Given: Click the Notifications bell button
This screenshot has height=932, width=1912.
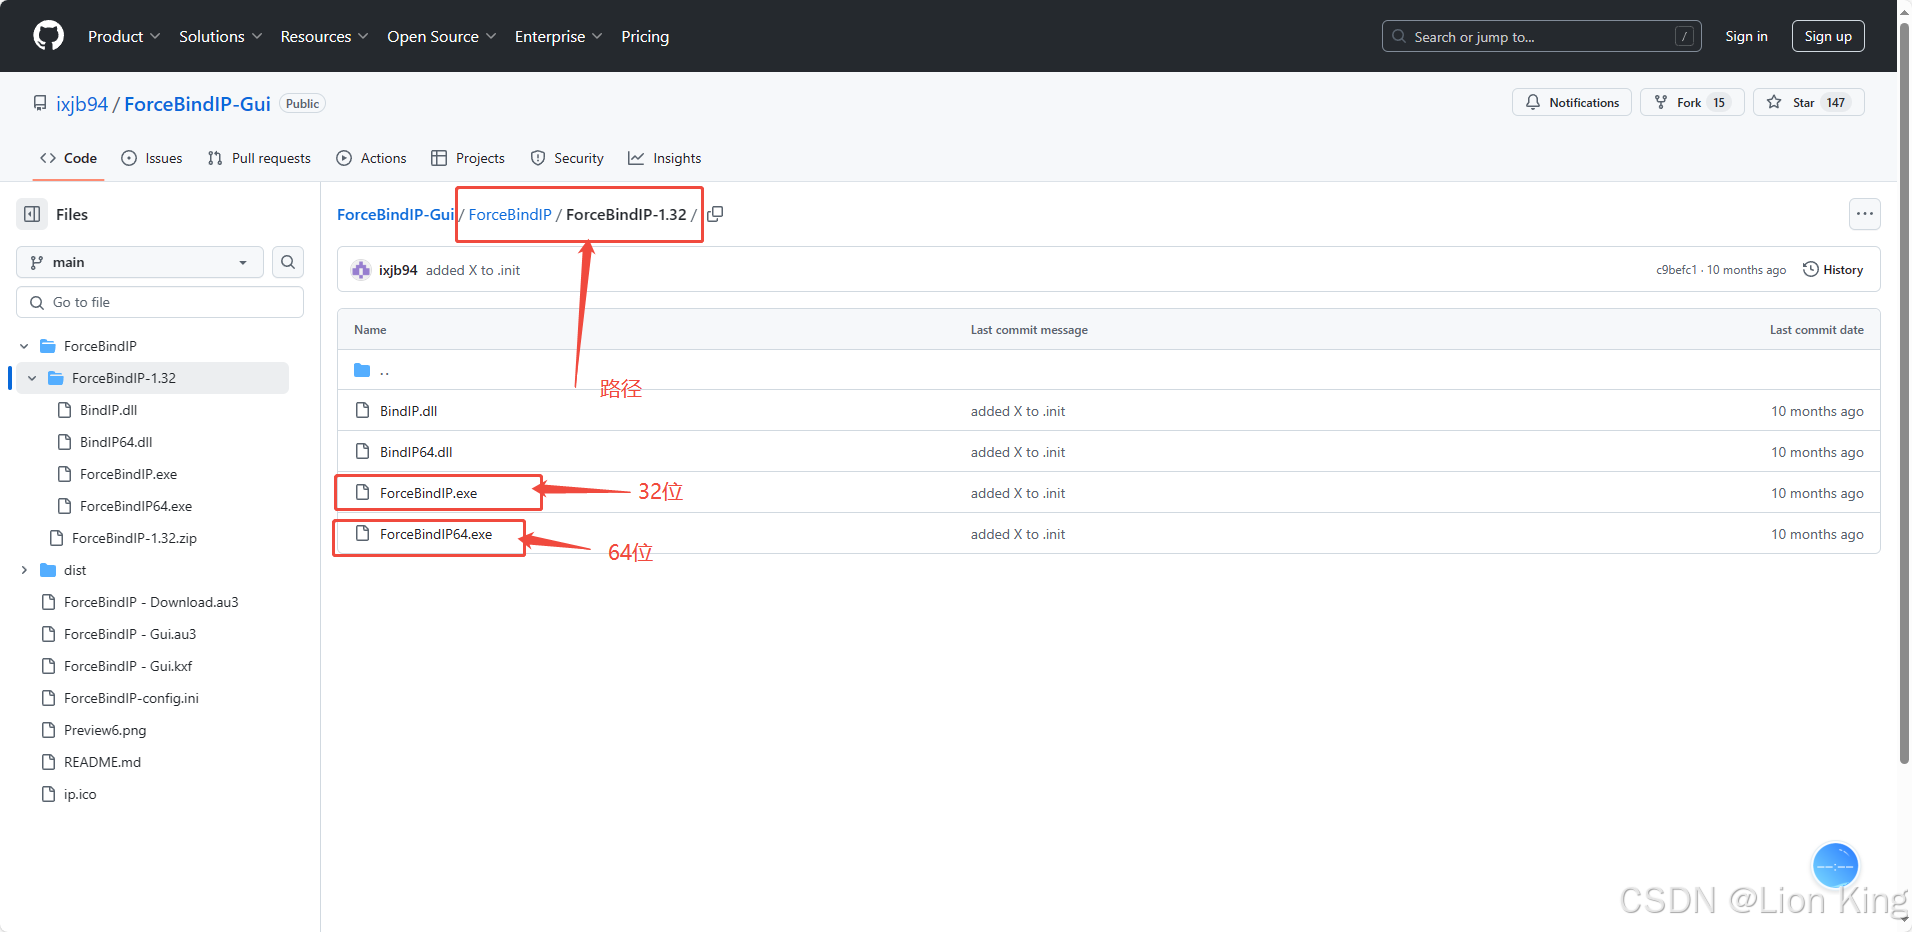Looking at the screenshot, I should [x=1571, y=103].
